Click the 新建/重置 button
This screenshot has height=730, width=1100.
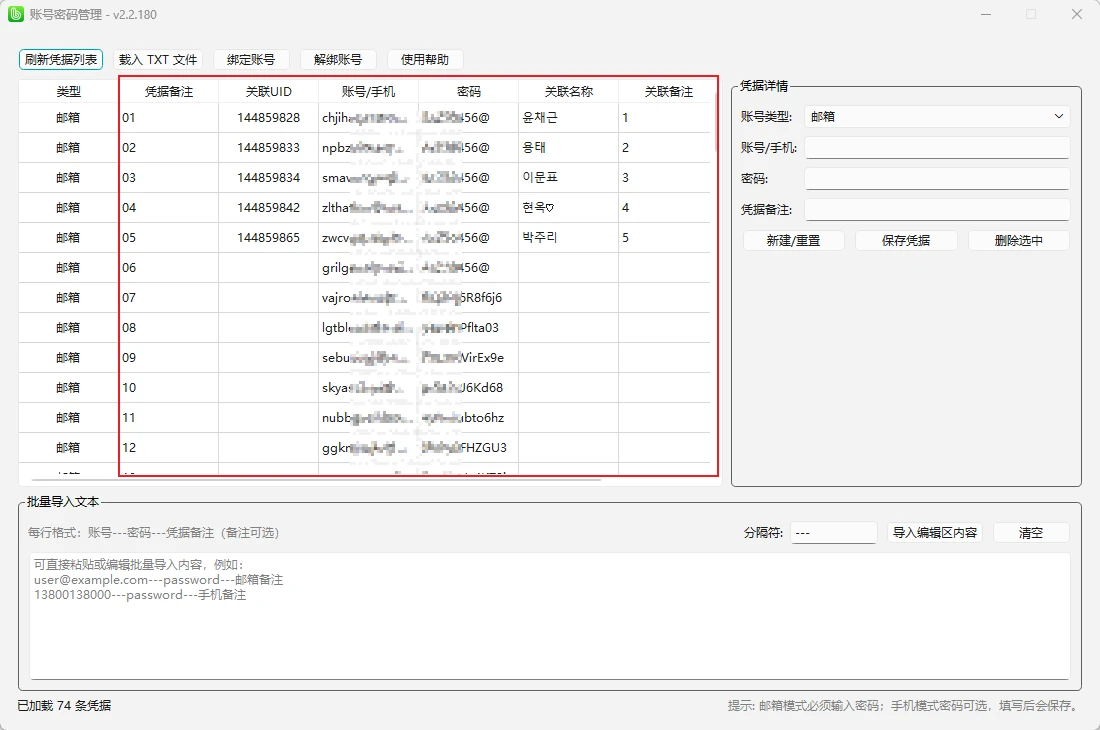(x=793, y=241)
